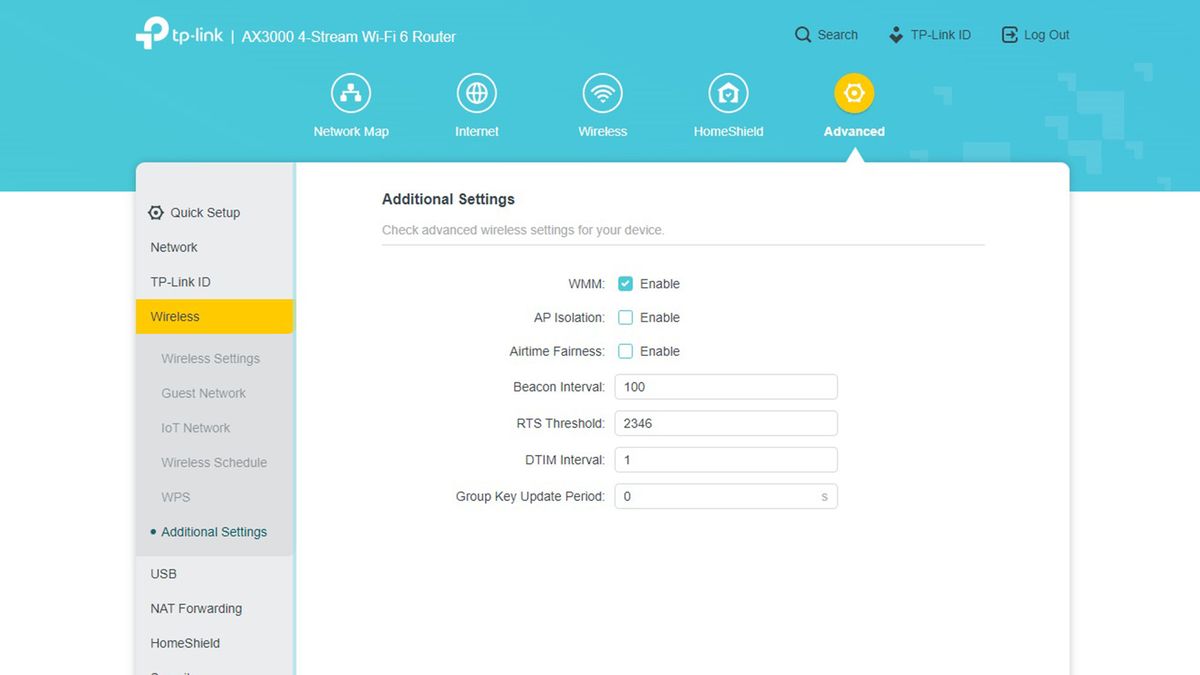Select the Advanced gear icon
The width and height of the screenshot is (1200, 675).
[854, 94]
